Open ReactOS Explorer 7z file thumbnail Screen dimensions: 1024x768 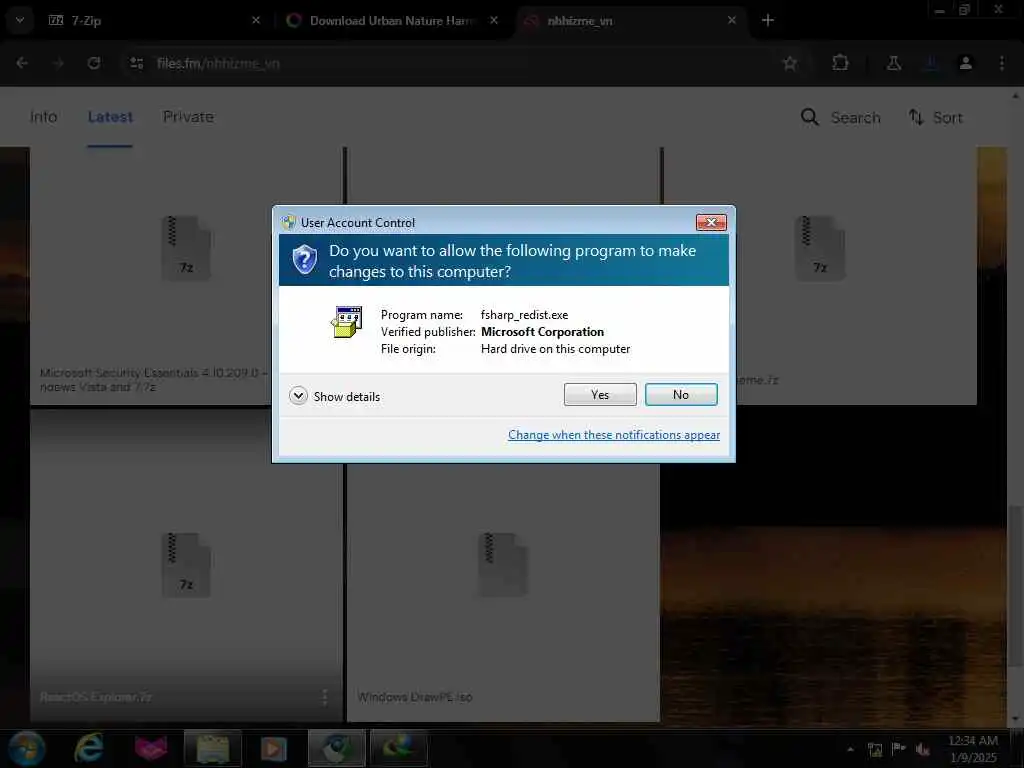pos(185,565)
